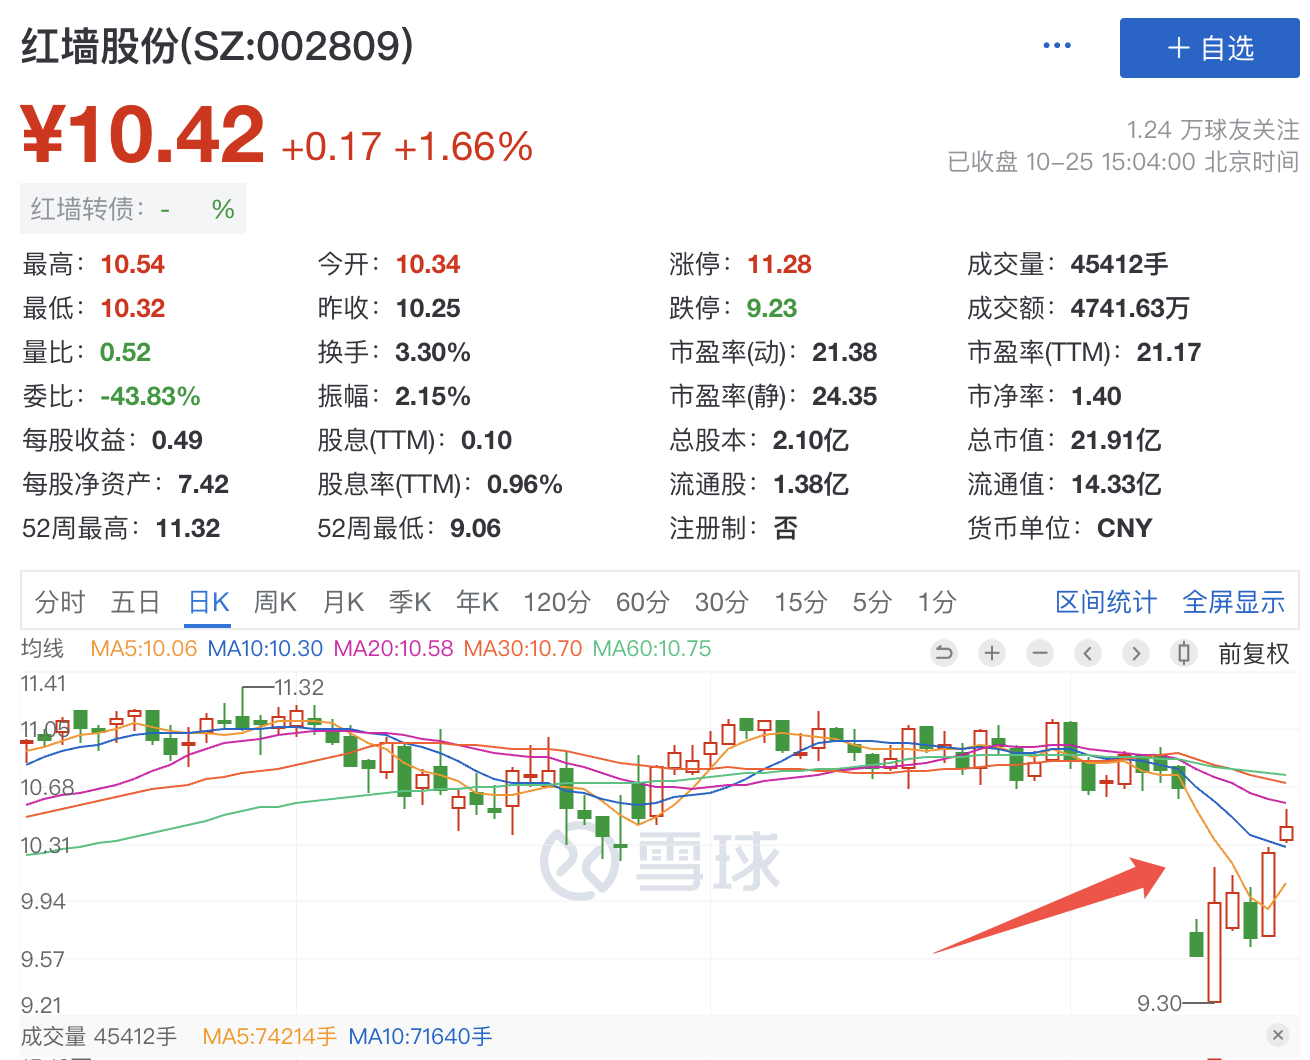The width and height of the screenshot is (1310, 1060).
Task: Click the 红墙转债 convertible bond box
Action: tap(133, 209)
